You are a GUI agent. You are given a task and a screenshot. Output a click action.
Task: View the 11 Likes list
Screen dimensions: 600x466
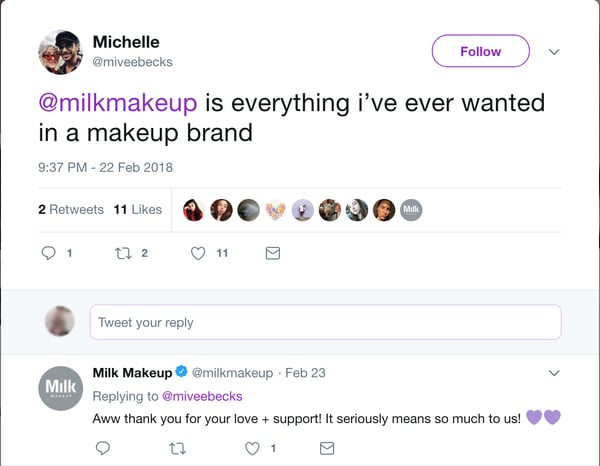click(x=138, y=210)
